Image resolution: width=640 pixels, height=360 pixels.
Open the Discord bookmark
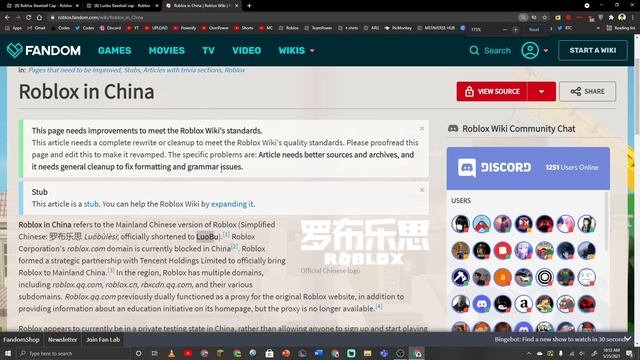(110, 28)
